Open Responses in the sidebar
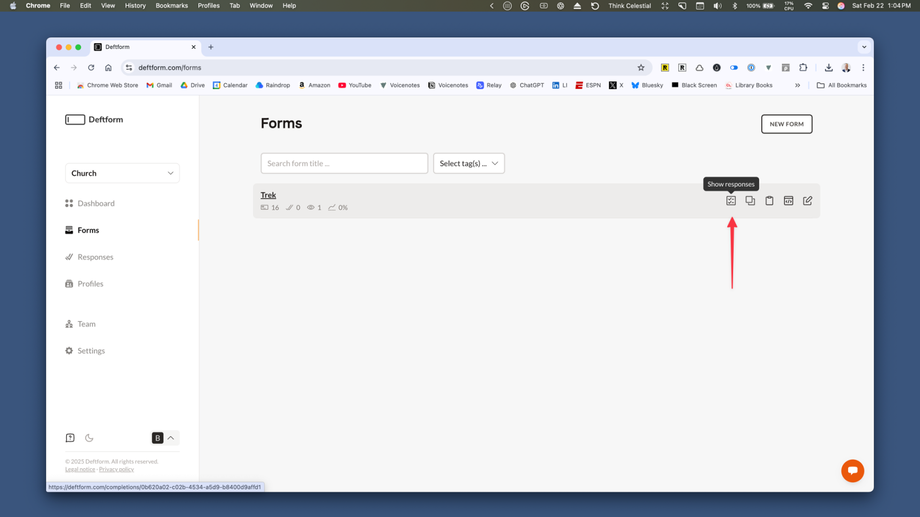The width and height of the screenshot is (920, 517). [89, 257]
